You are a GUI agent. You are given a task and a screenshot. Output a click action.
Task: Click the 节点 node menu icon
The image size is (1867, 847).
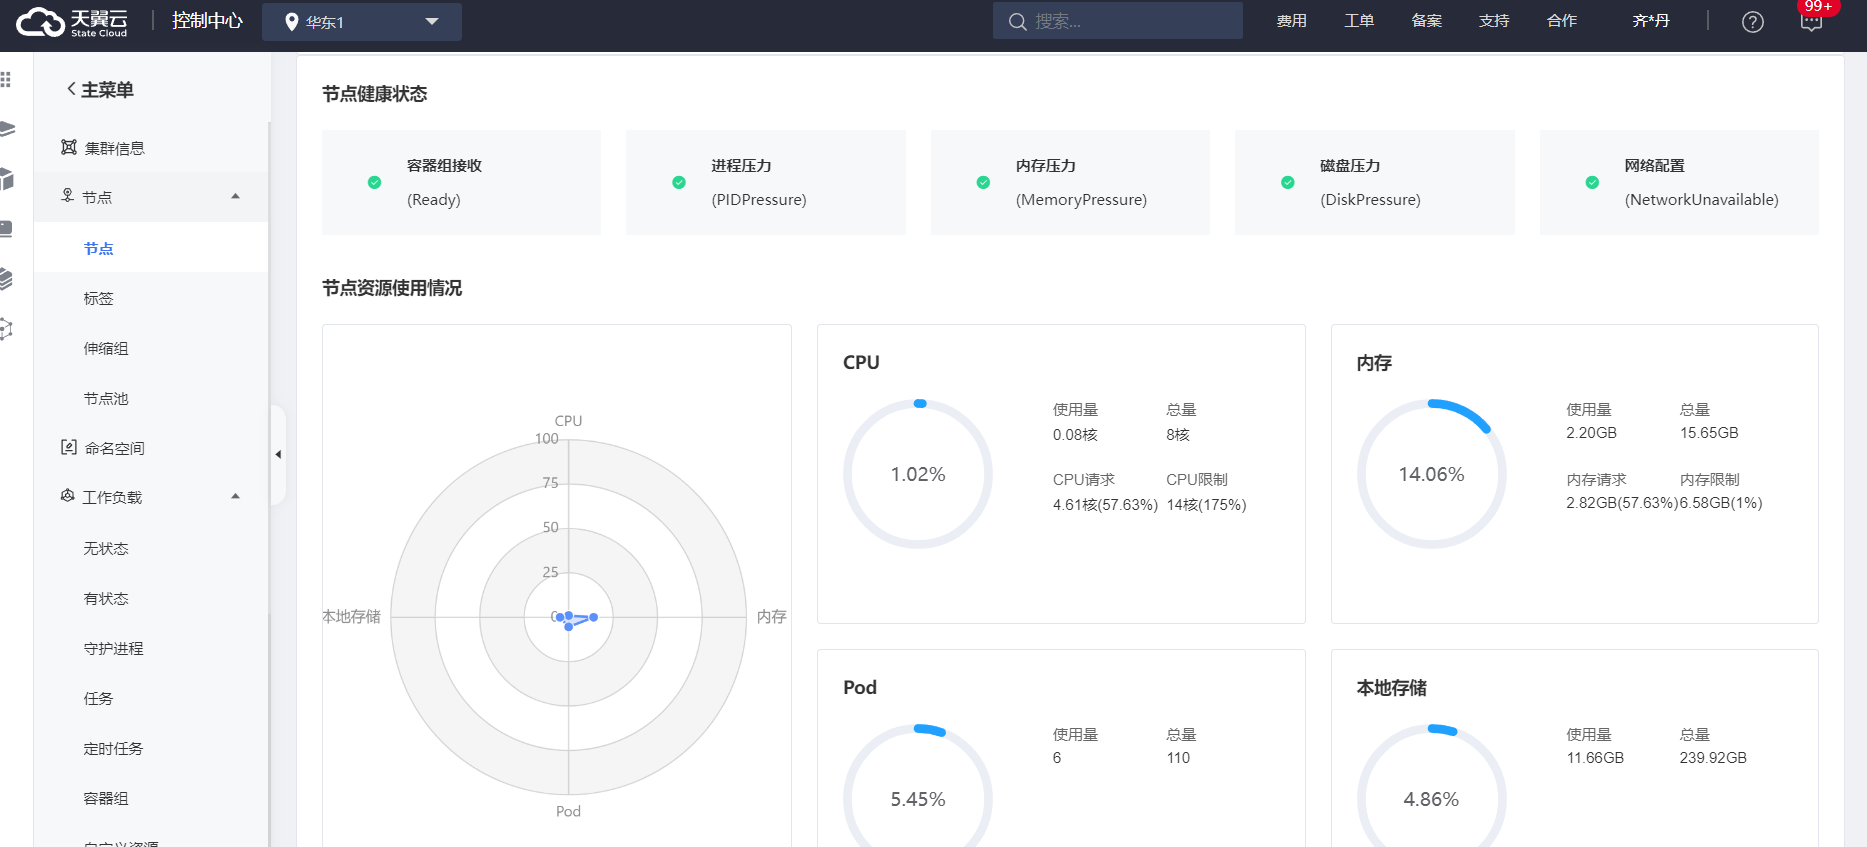[68, 196]
